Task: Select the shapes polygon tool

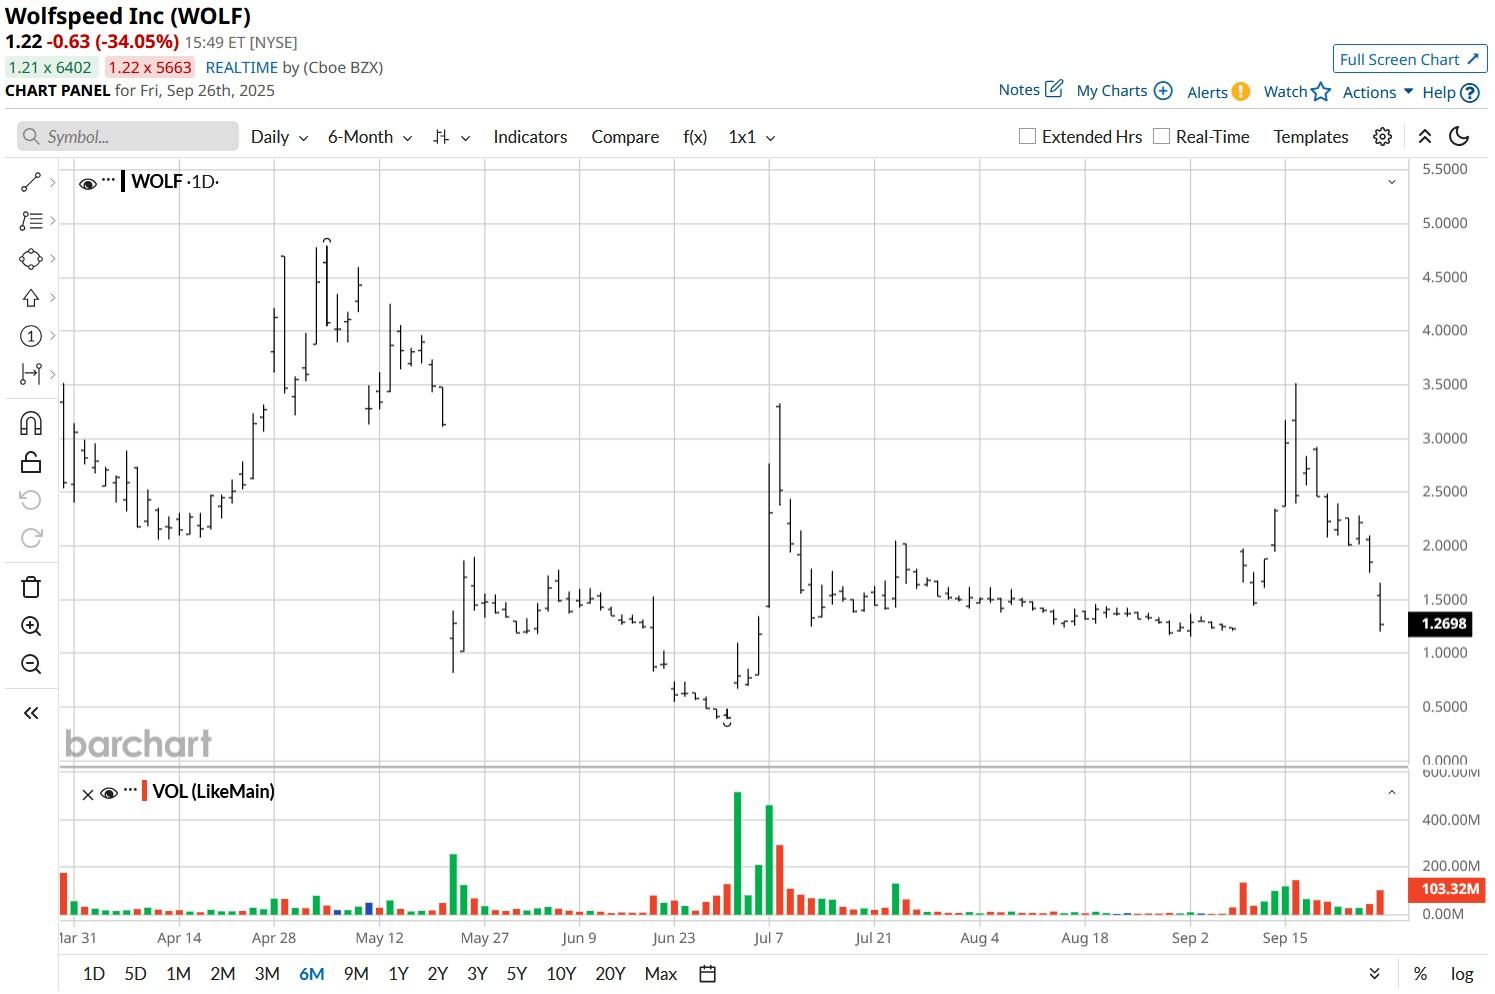Action: [30, 259]
